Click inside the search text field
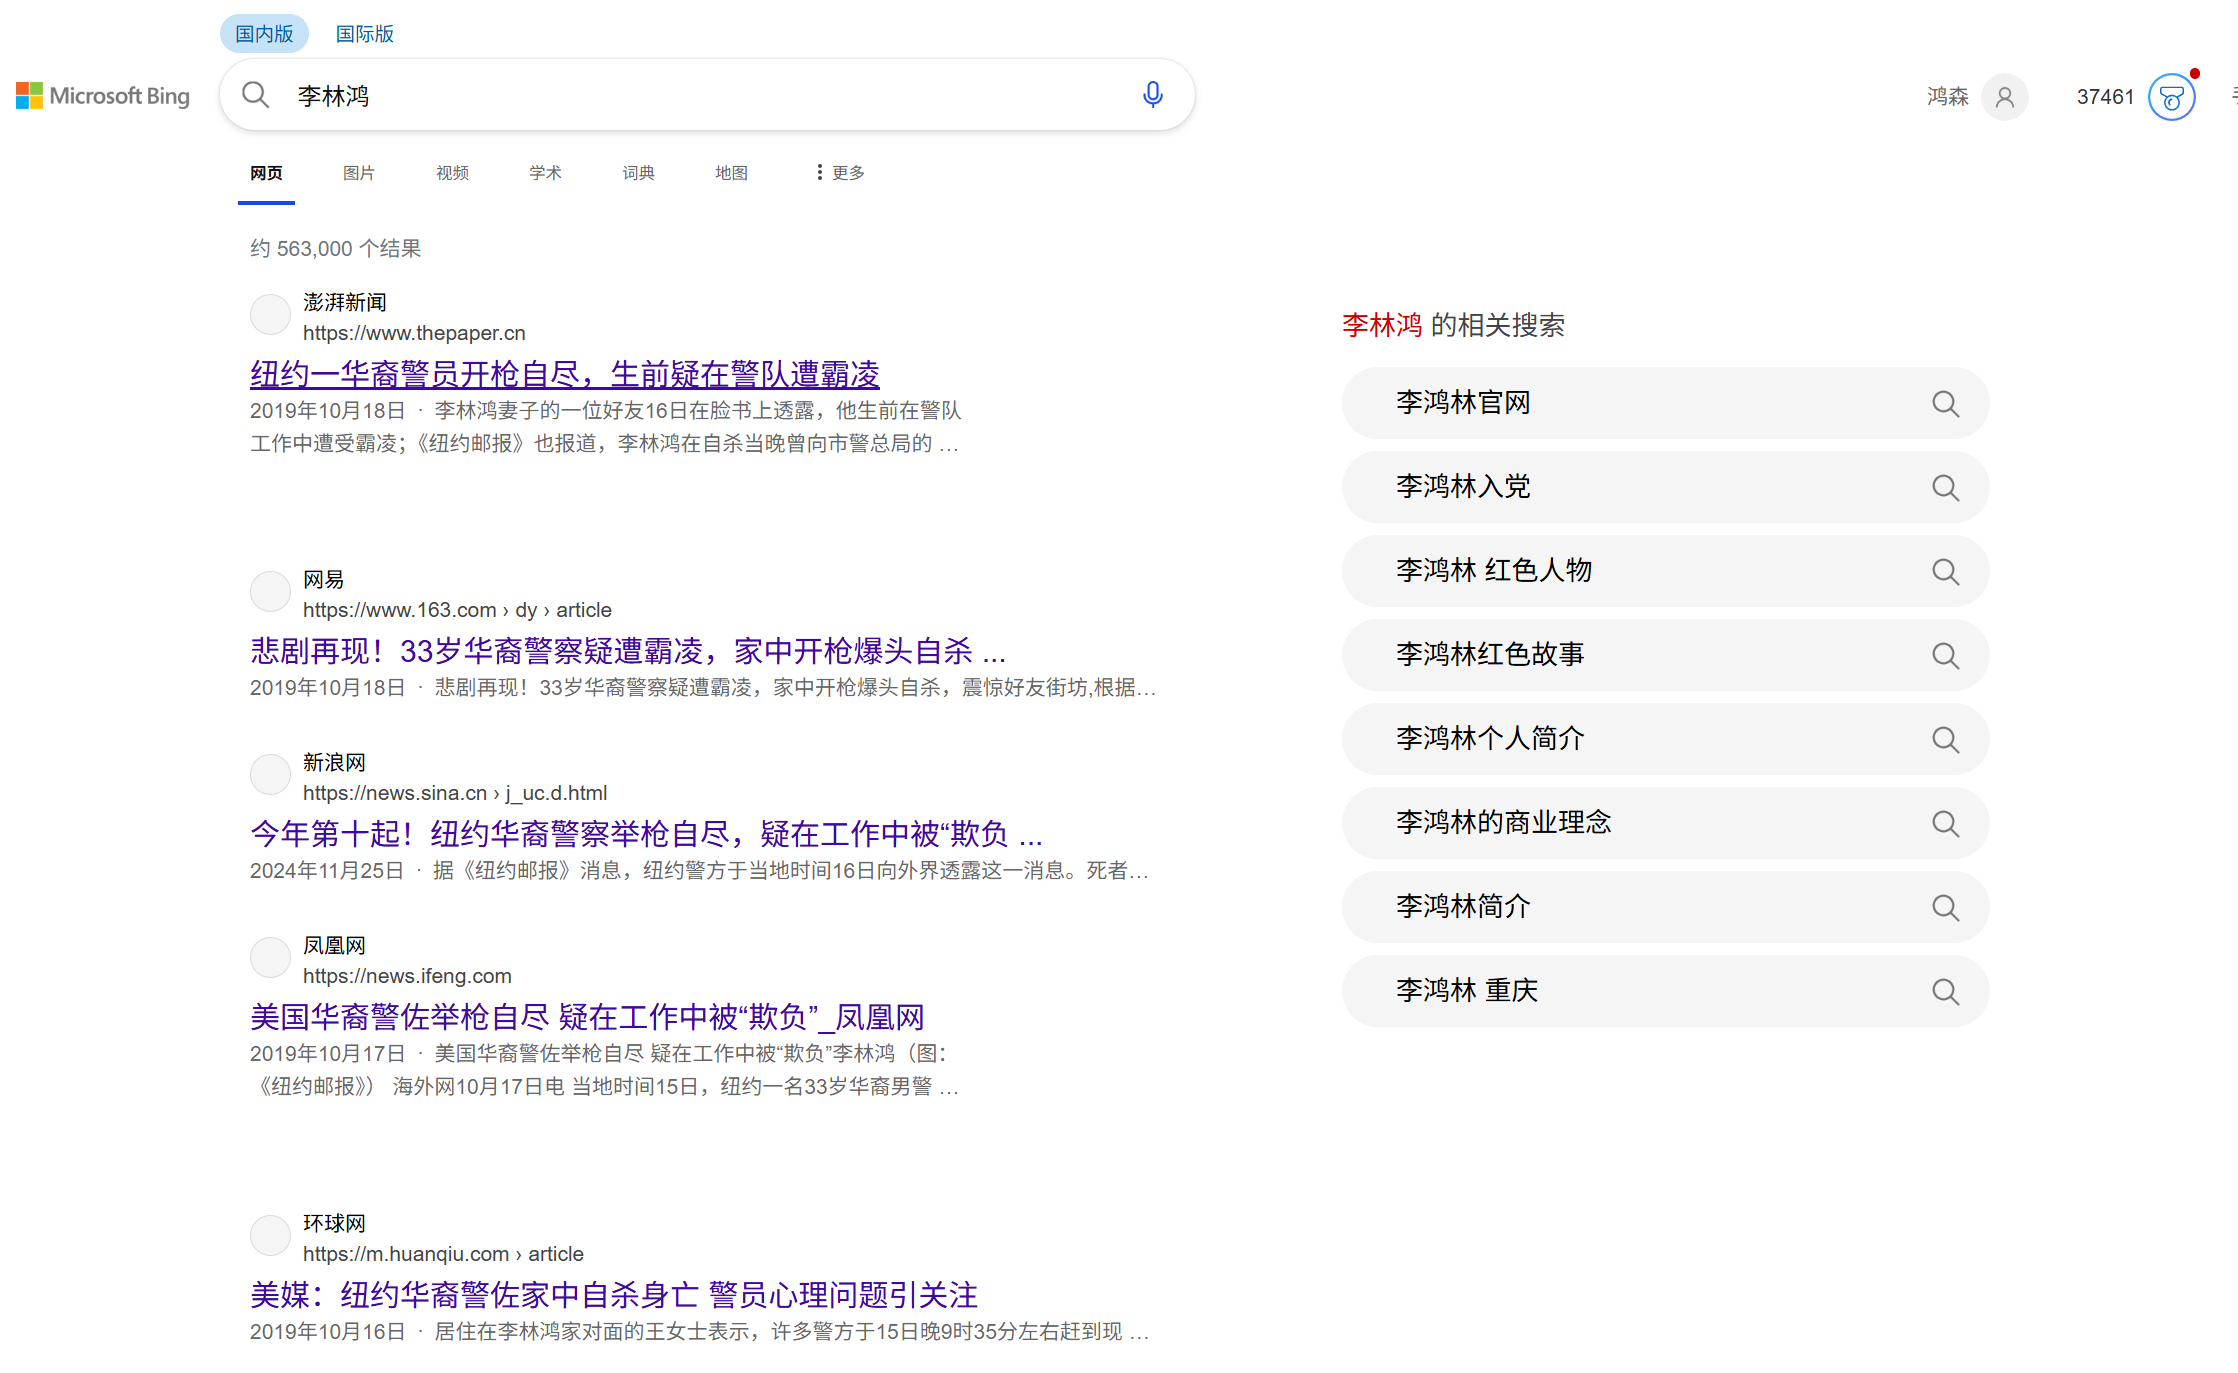The image size is (2238, 1373). coord(700,96)
